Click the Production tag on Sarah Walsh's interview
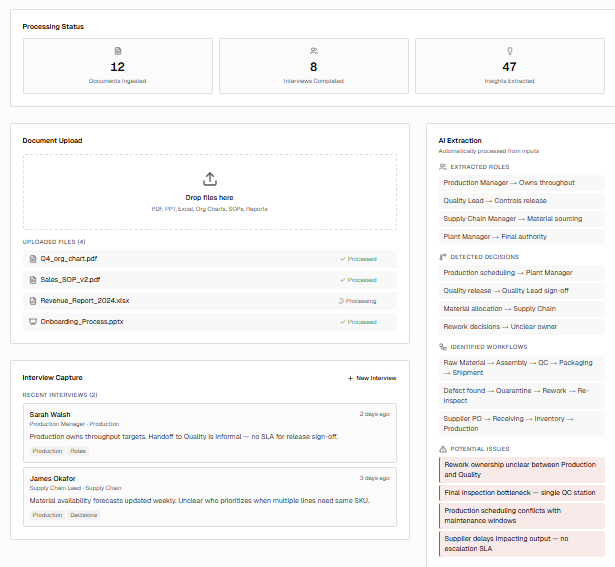Viewport: 615px width, 567px height. click(47, 451)
